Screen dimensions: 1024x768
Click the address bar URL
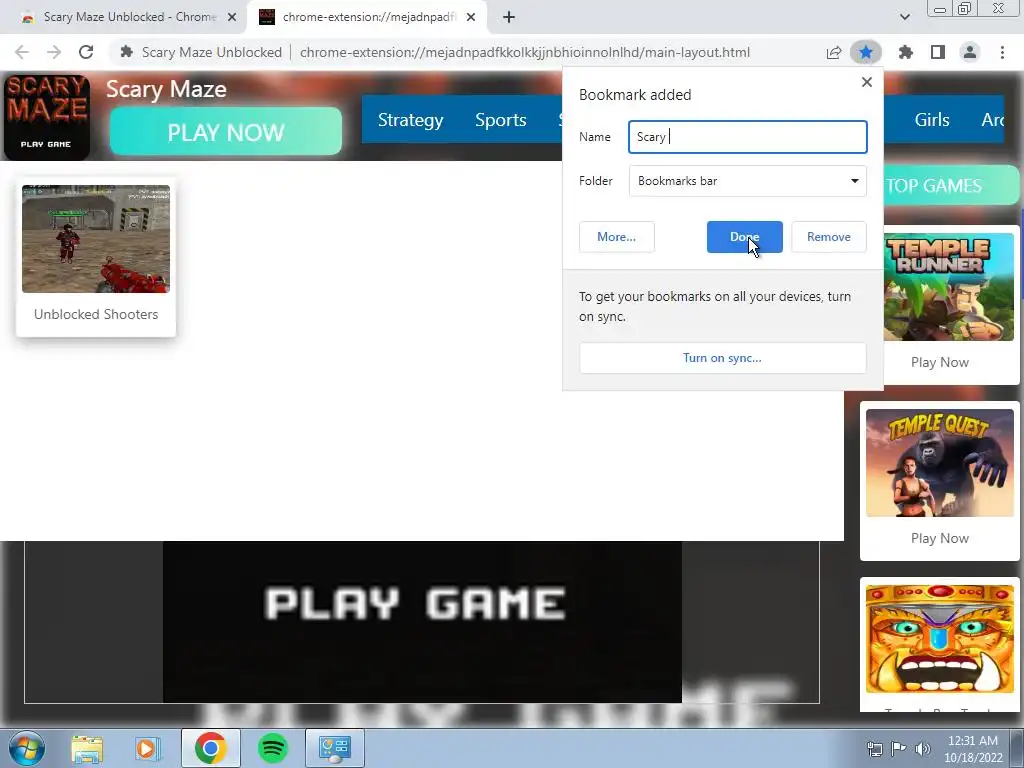coord(524,52)
